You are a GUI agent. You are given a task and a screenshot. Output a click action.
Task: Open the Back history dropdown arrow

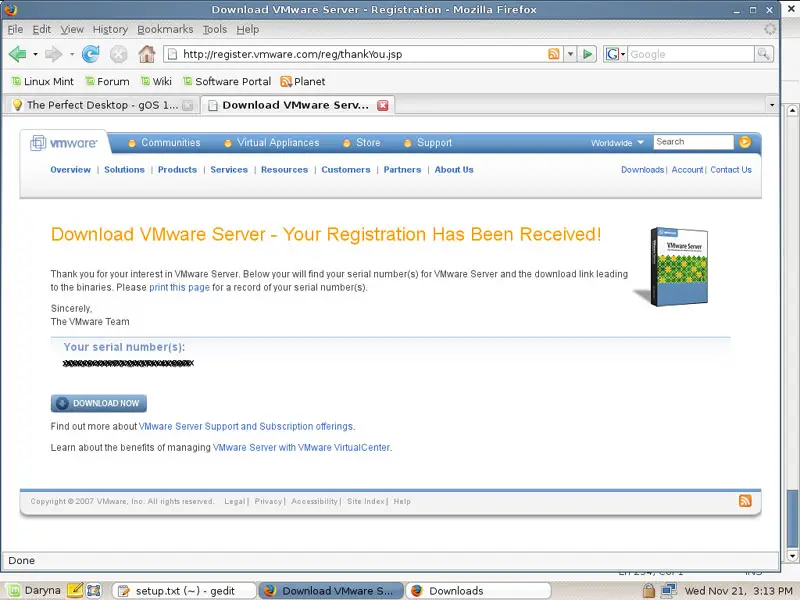point(35,54)
